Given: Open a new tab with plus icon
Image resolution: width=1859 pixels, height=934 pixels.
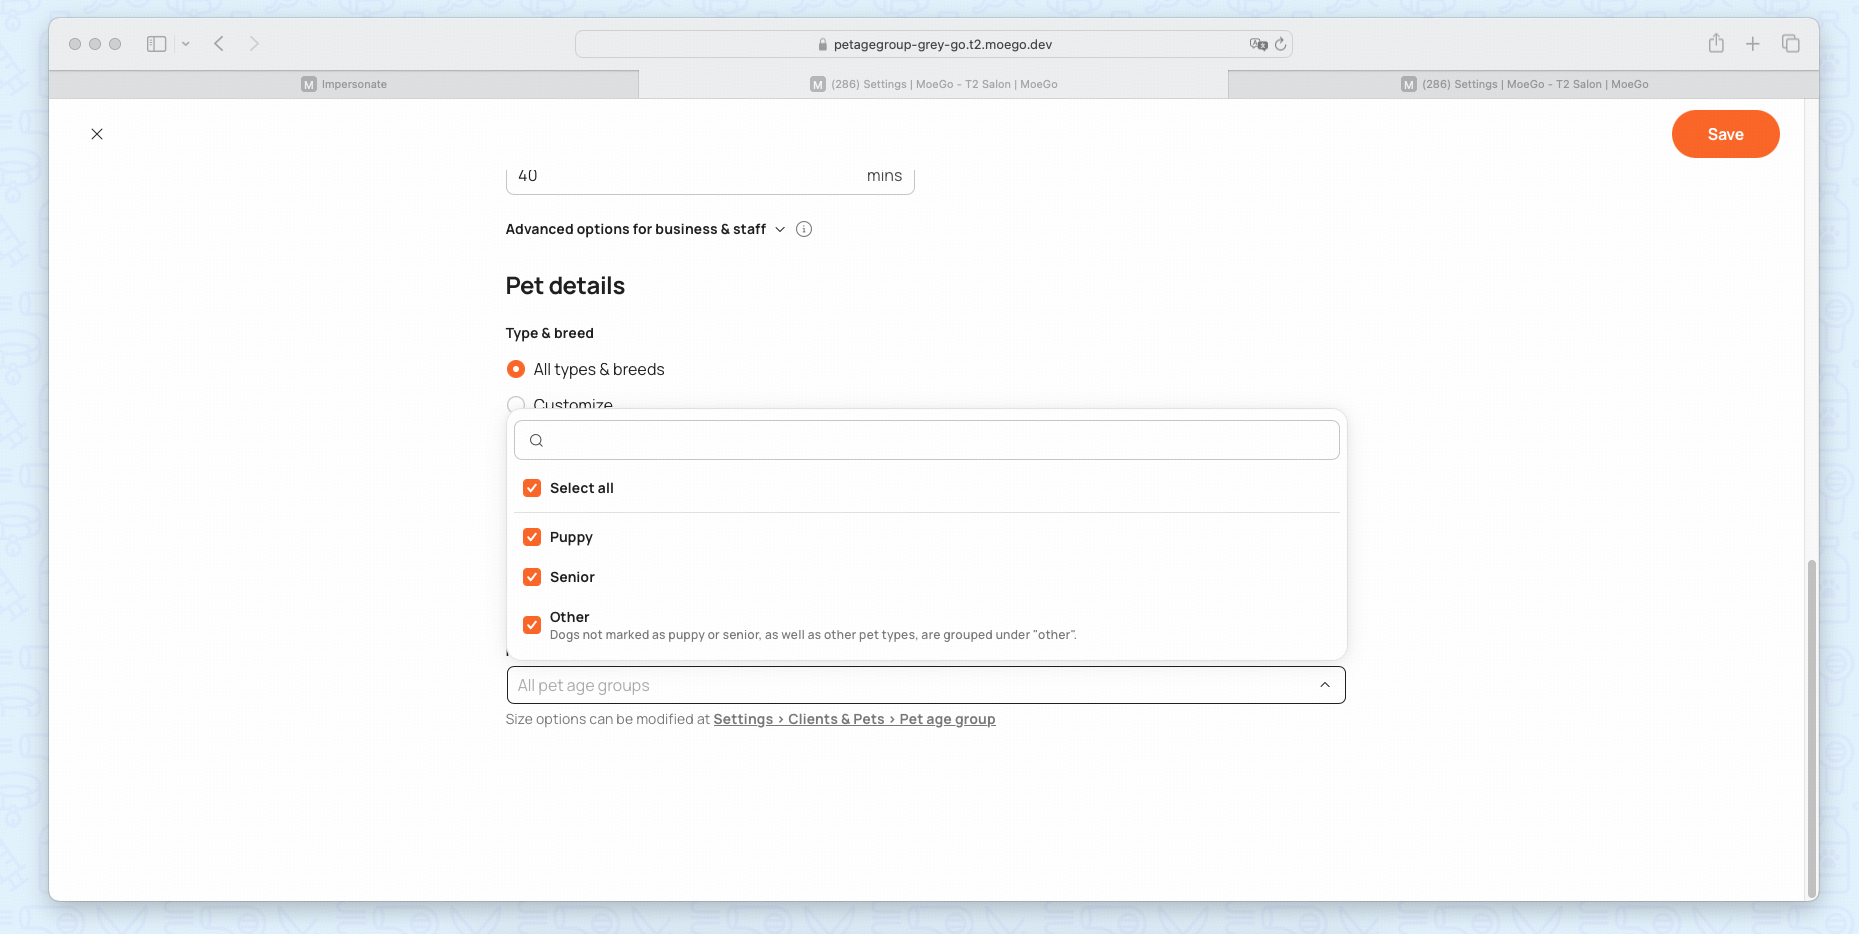Looking at the screenshot, I should 1753,44.
